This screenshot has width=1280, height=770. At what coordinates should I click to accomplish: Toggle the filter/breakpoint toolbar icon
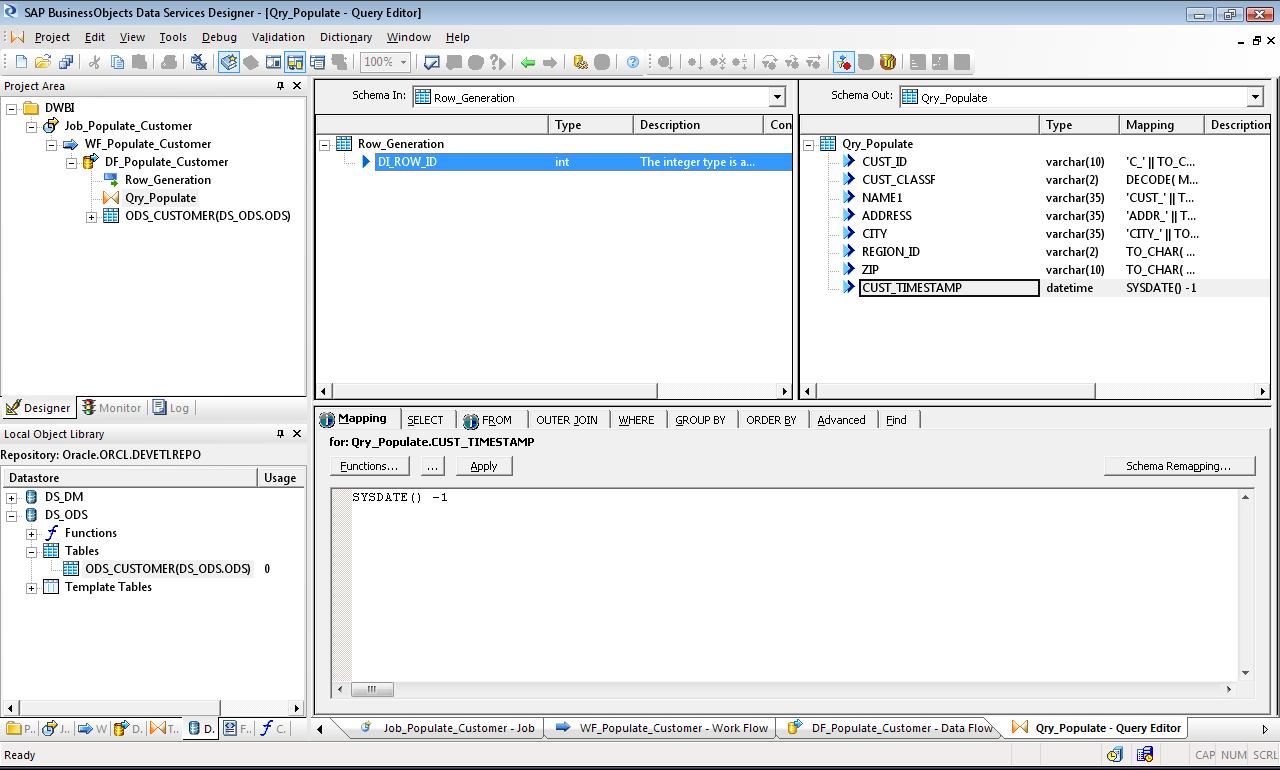pyautogui.click(x=844, y=62)
